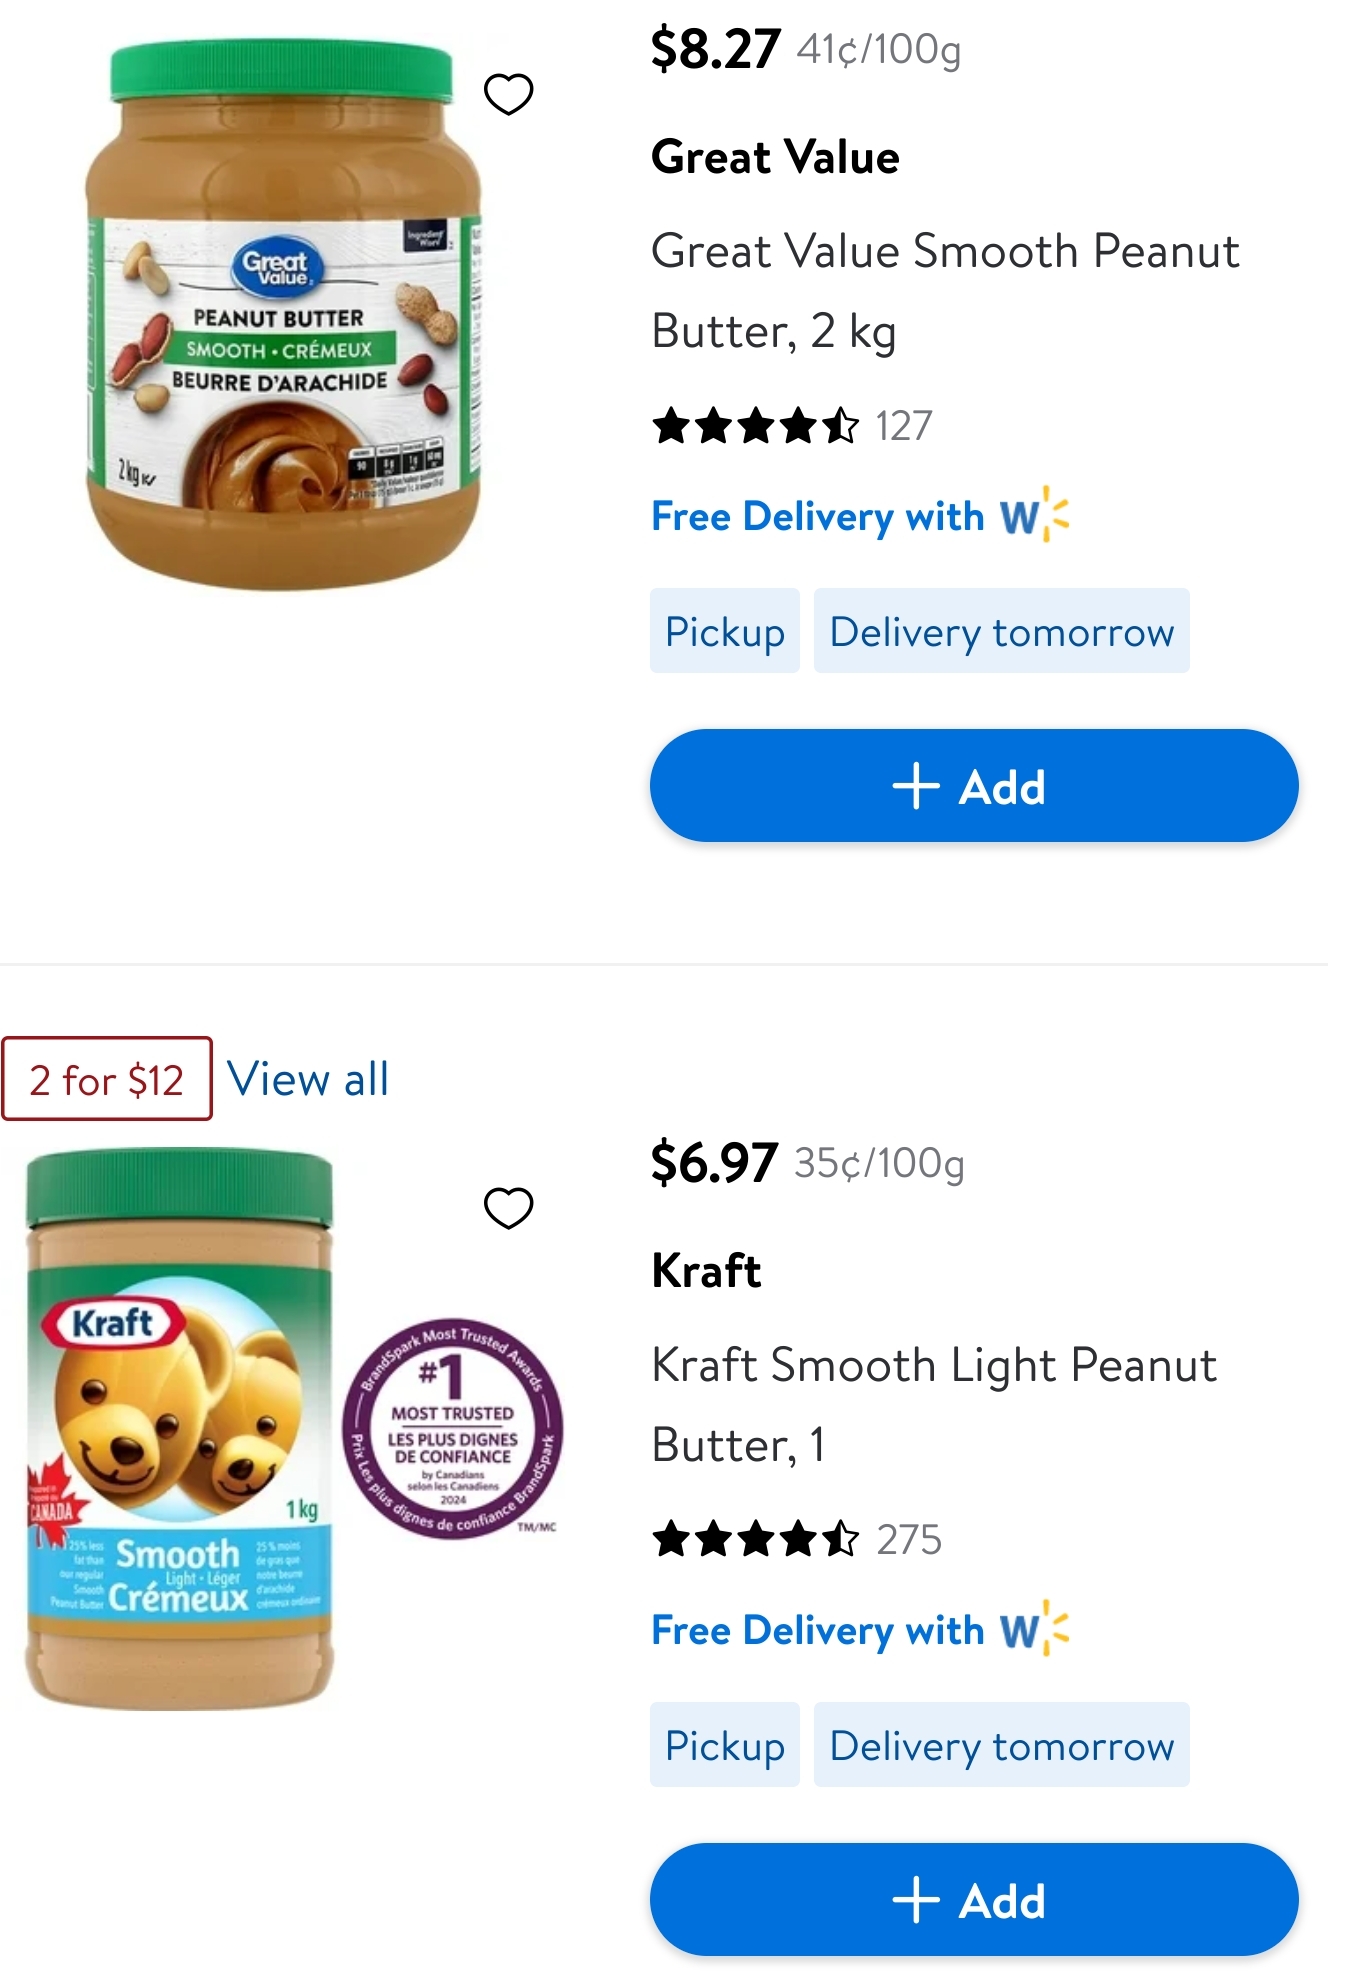Image resolution: width=1370 pixels, height=1986 pixels.
Task: Select Delivery tomorrow tag under Great Value
Action: tap(1001, 632)
